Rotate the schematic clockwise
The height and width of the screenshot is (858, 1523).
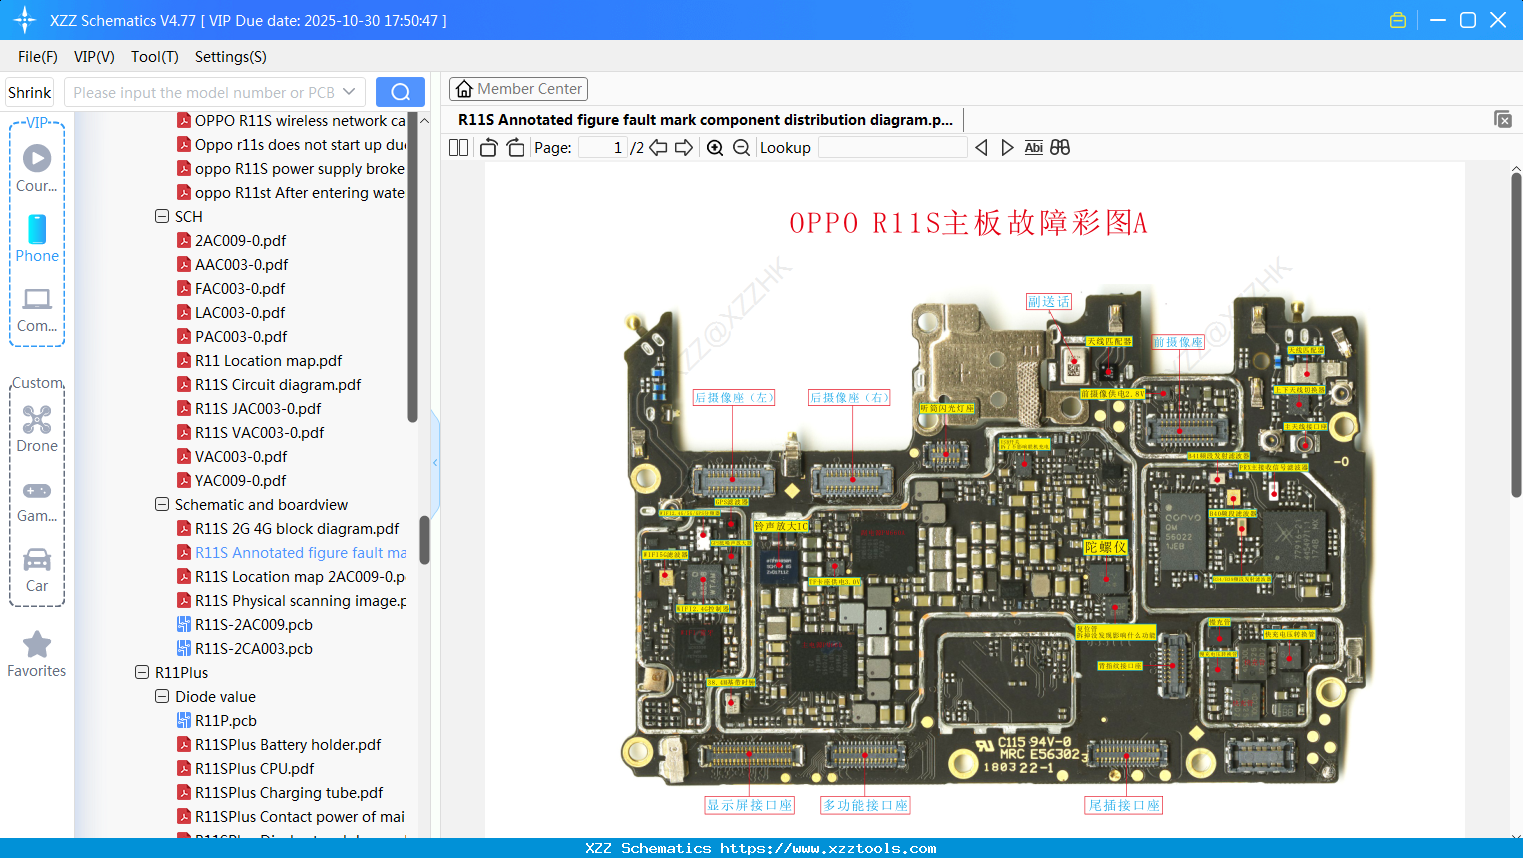(515, 147)
